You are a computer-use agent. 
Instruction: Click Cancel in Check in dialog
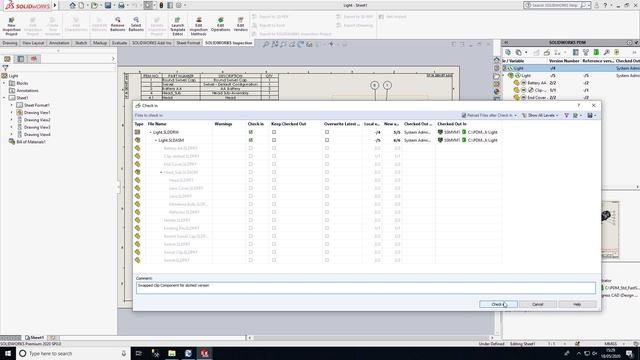(538, 304)
